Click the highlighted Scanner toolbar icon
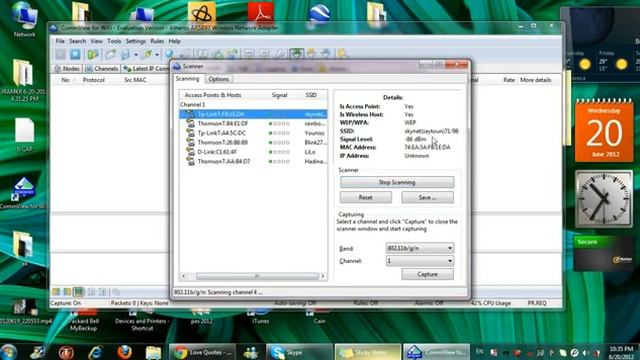This screenshot has height=360, width=640. 297,53
